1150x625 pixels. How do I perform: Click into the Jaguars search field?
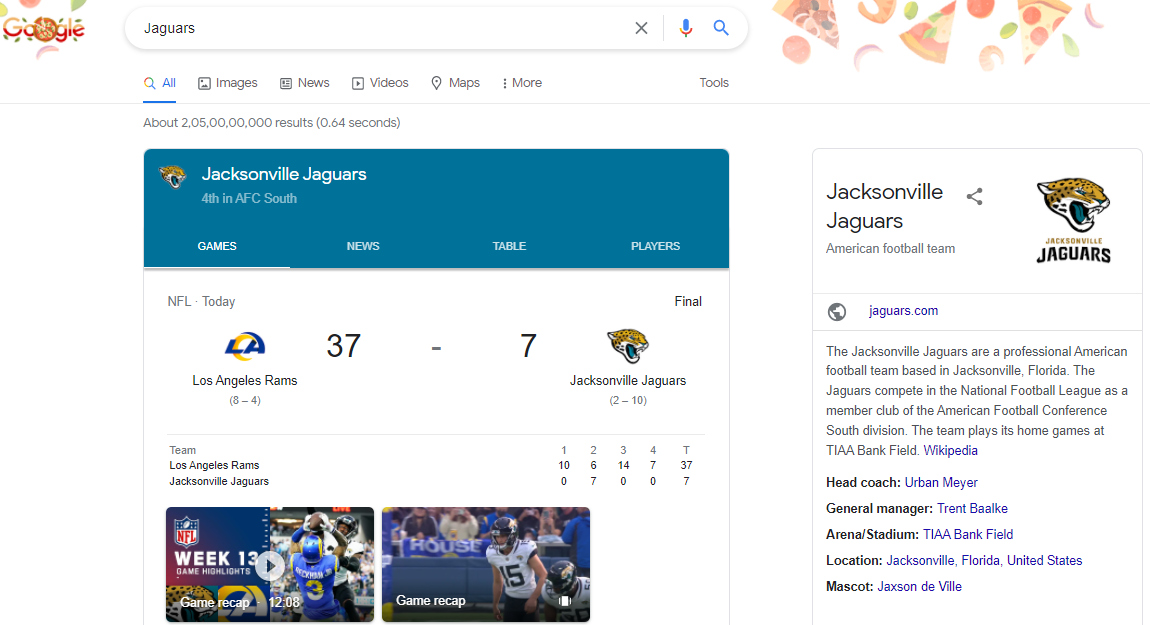tap(380, 28)
